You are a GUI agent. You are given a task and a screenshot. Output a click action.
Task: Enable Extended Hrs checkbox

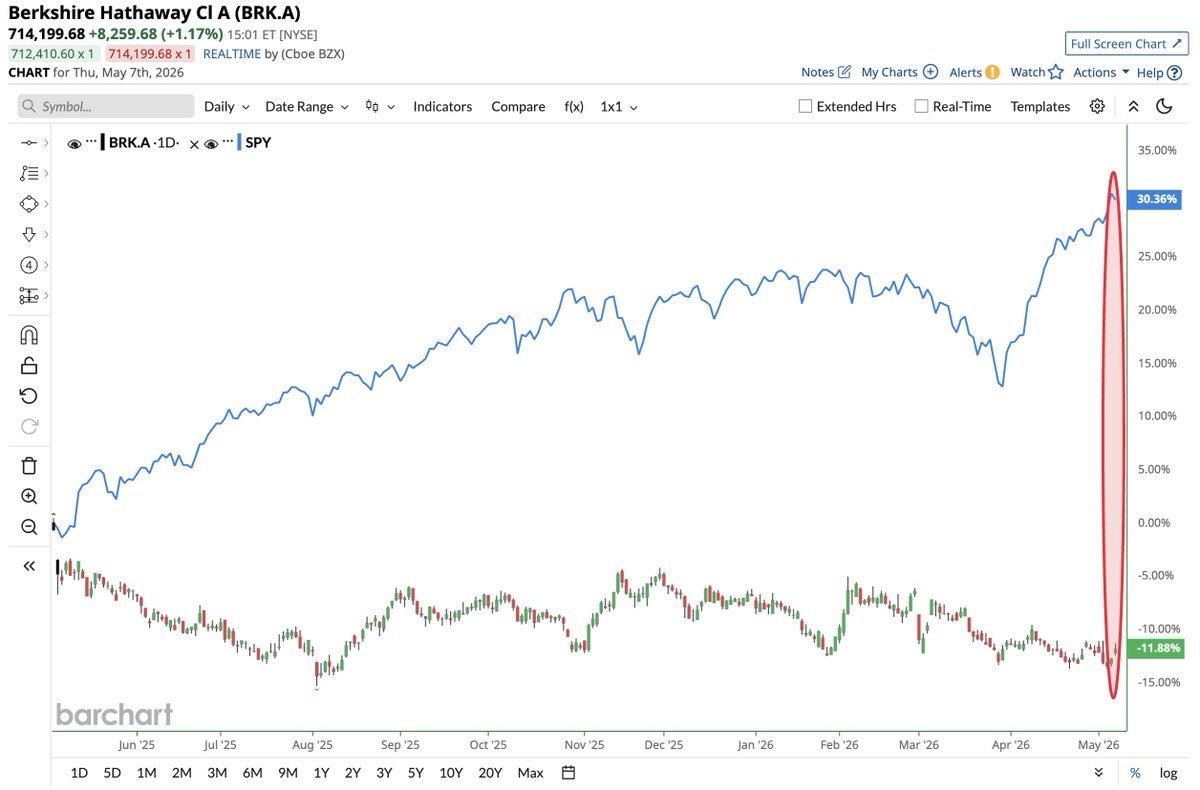pos(805,106)
